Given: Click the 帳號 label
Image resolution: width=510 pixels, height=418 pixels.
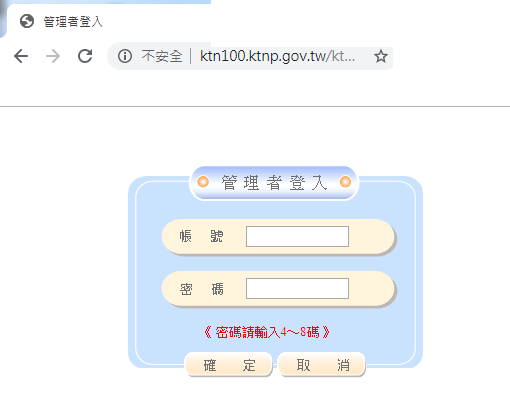Looking at the screenshot, I should point(201,237).
